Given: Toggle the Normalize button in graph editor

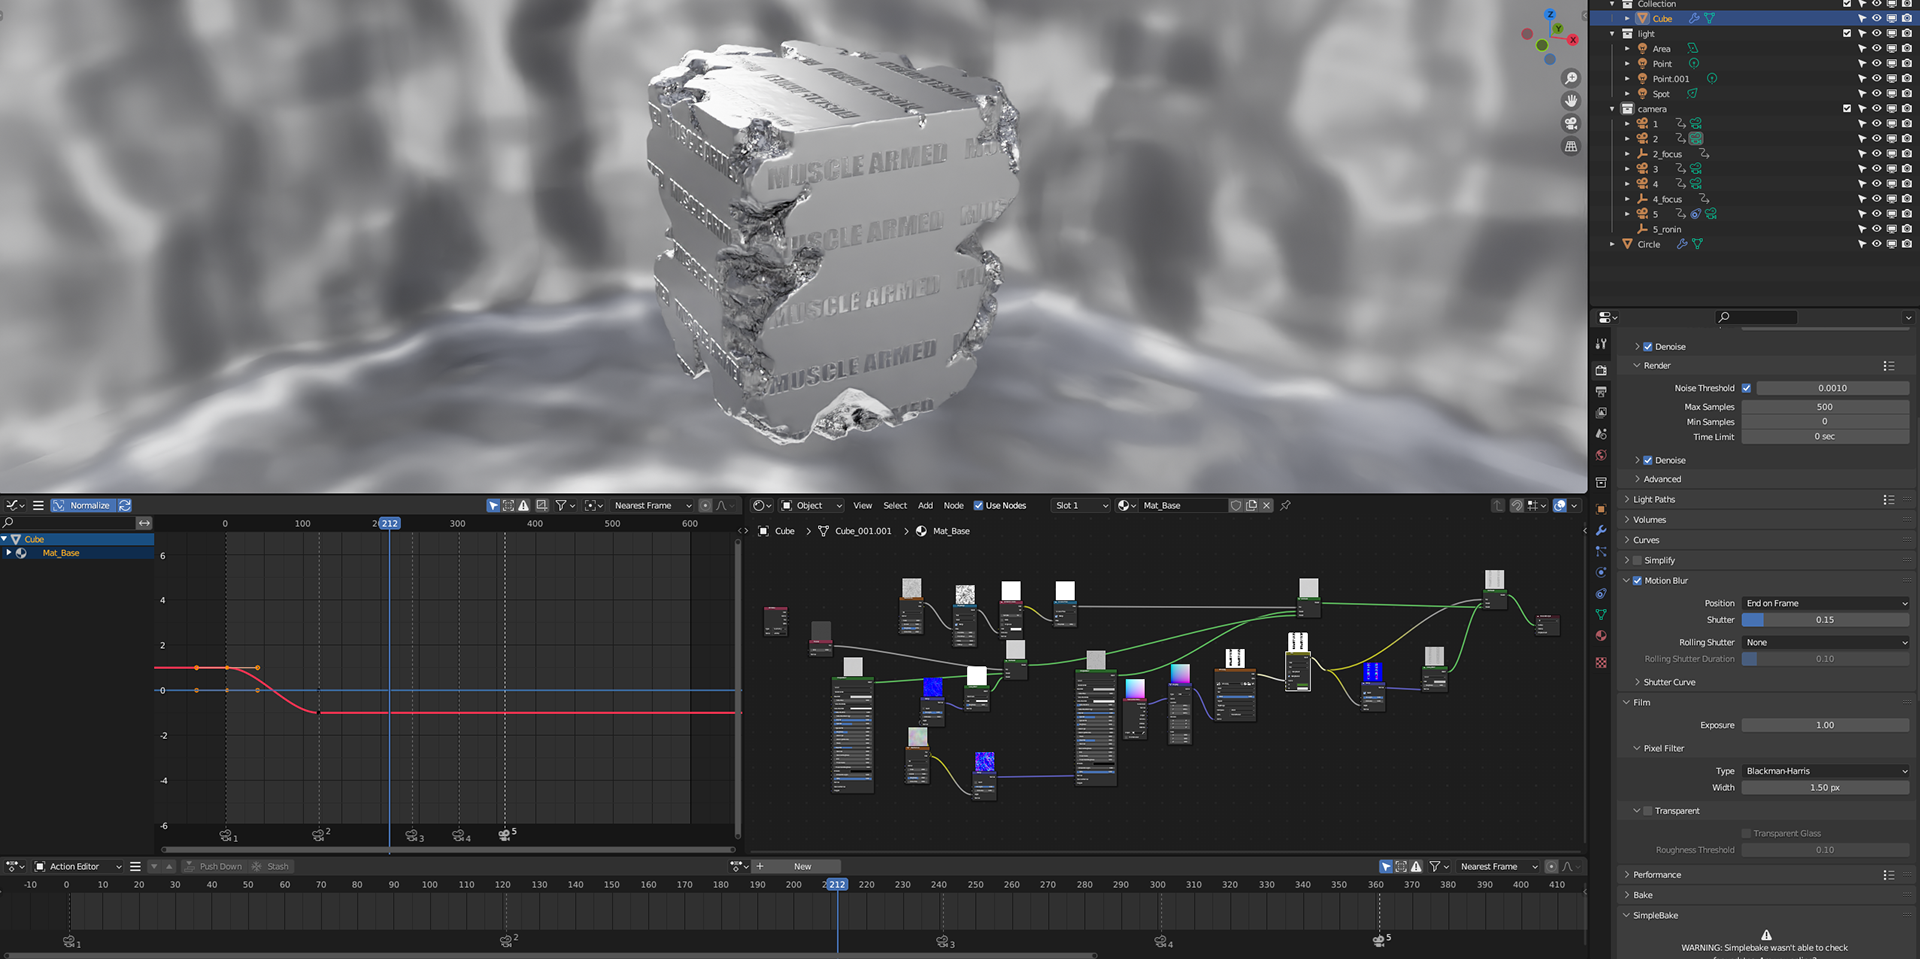Looking at the screenshot, I should coord(82,505).
